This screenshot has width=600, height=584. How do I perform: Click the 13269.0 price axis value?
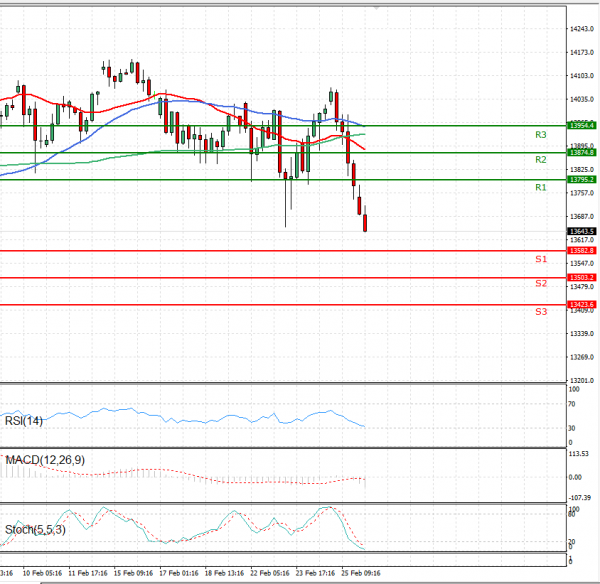point(582,357)
